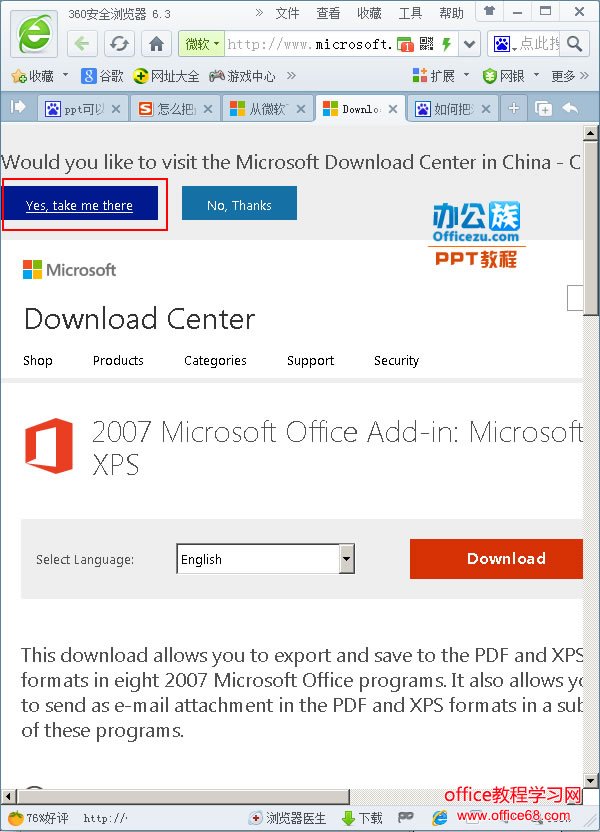600x832 pixels.
Task: Click the 'Yes, take me there' button
Action: click(x=80, y=205)
